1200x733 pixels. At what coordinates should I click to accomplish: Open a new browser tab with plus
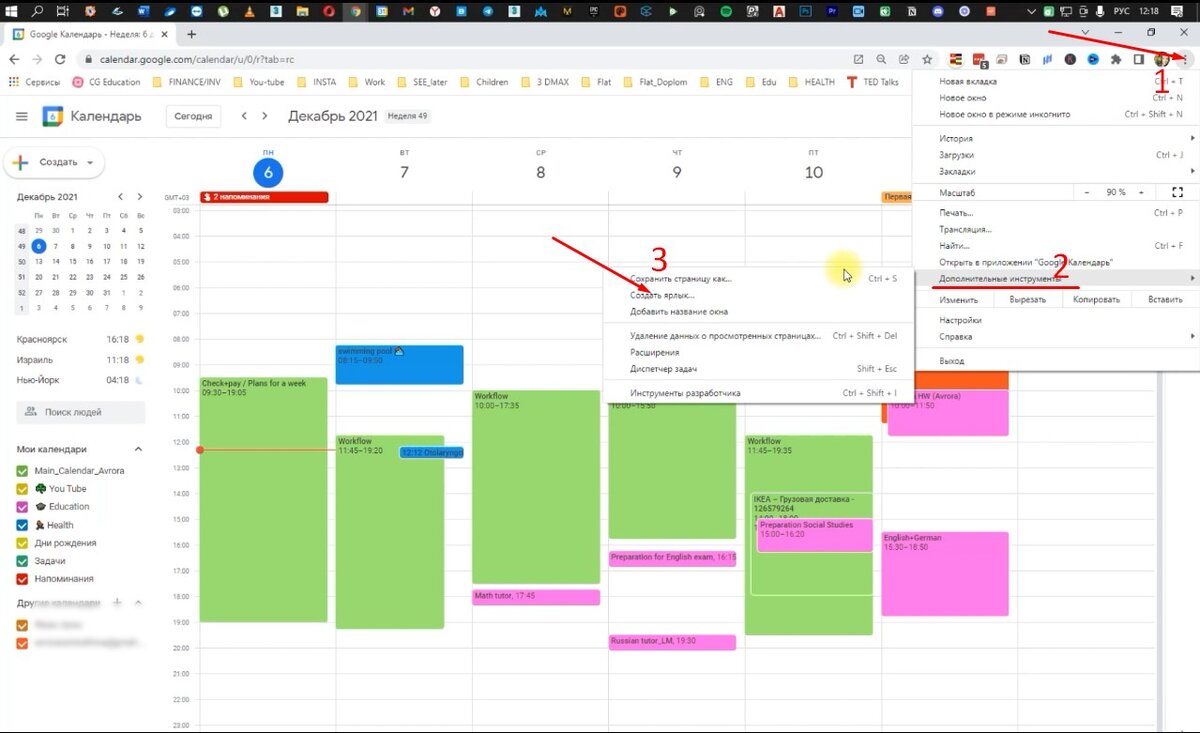pyautogui.click(x=192, y=34)
